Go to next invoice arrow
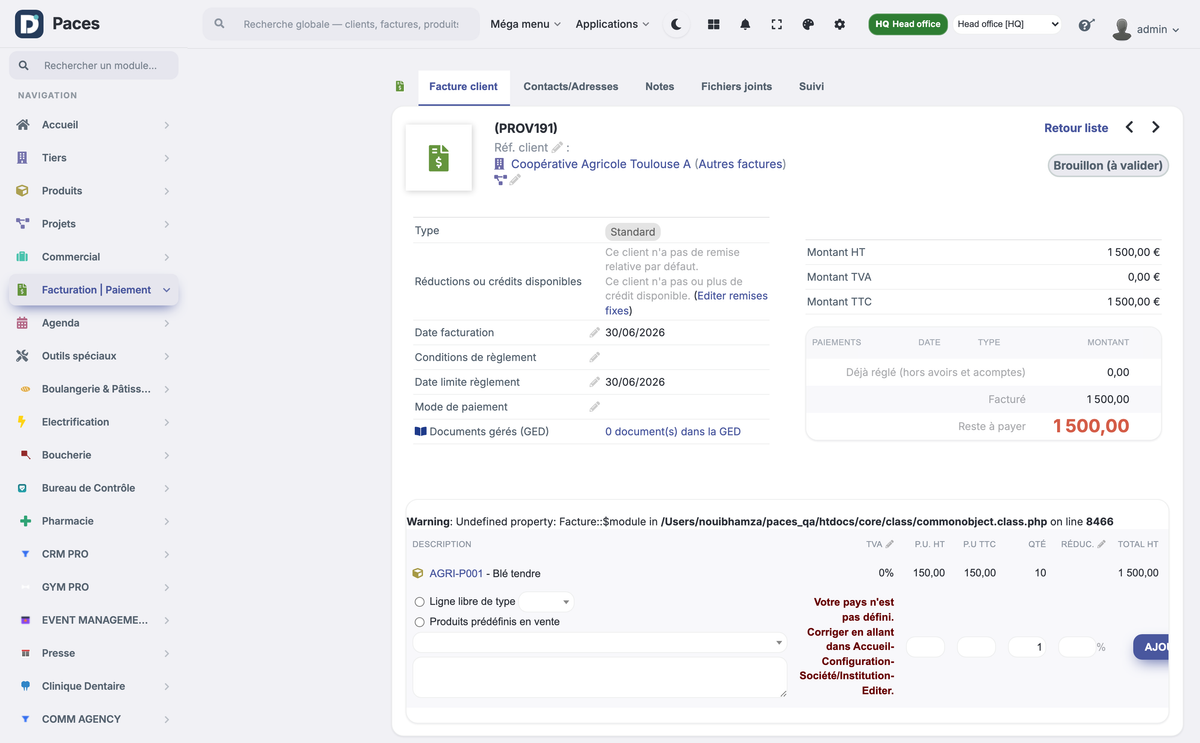Image resolution: width=1200 pixels, height=743 pixels. pos(1156,127)
